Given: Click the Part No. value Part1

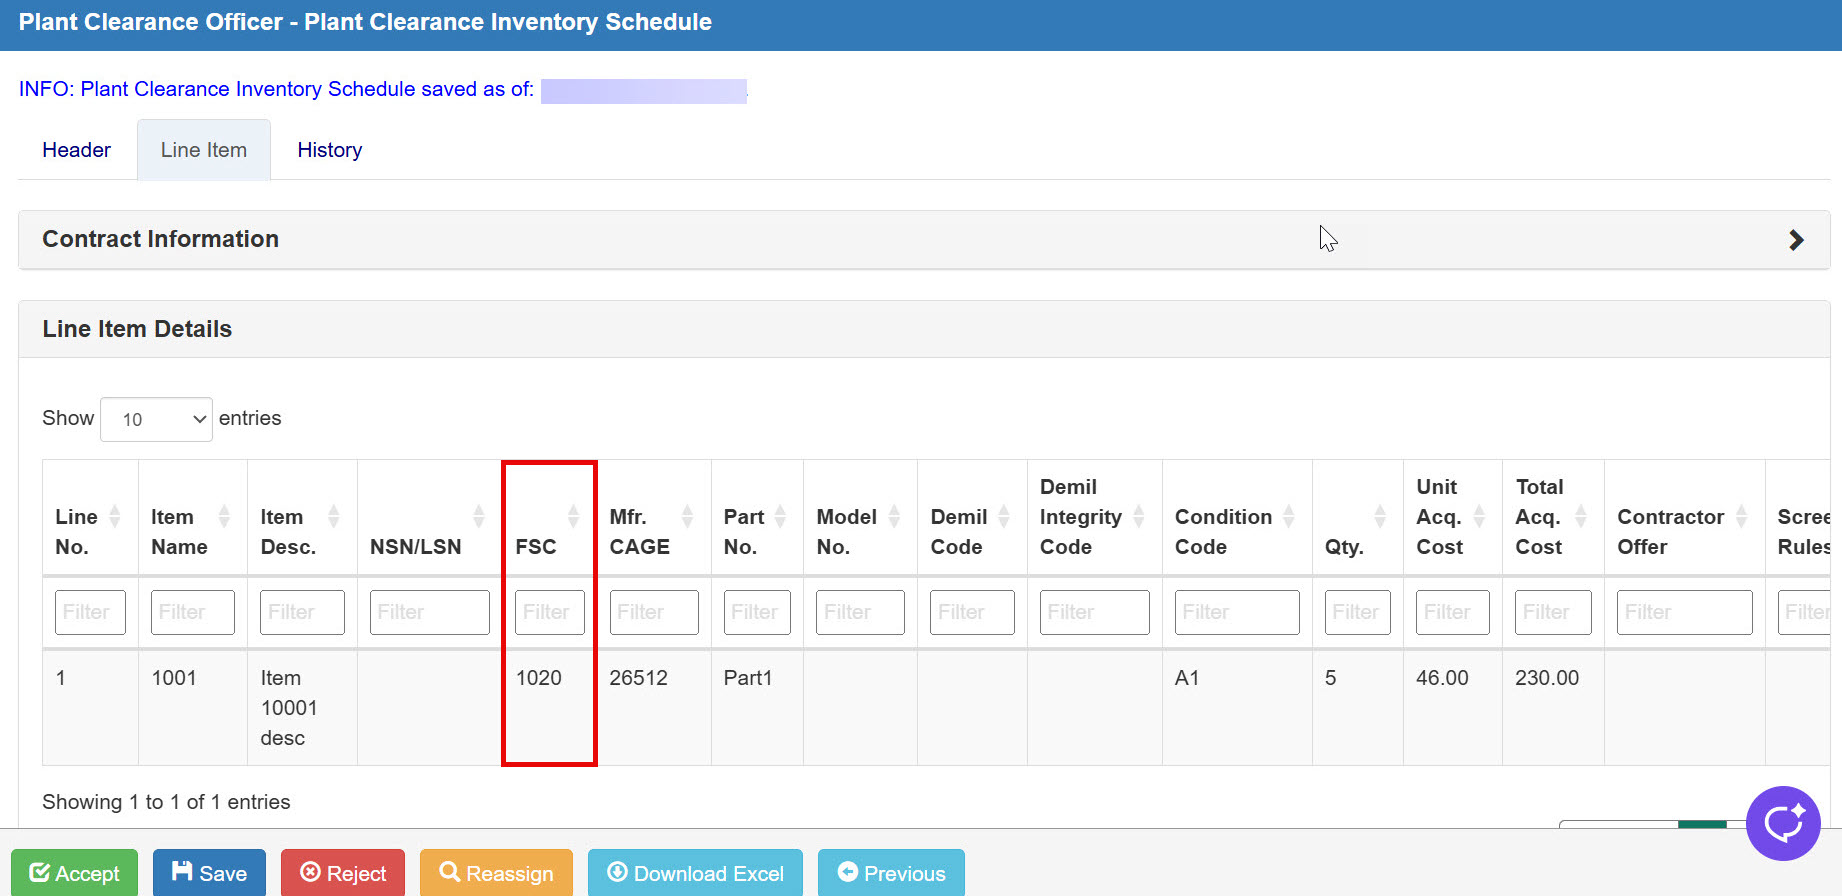Looking at the screenshot, I should [748, 678].
